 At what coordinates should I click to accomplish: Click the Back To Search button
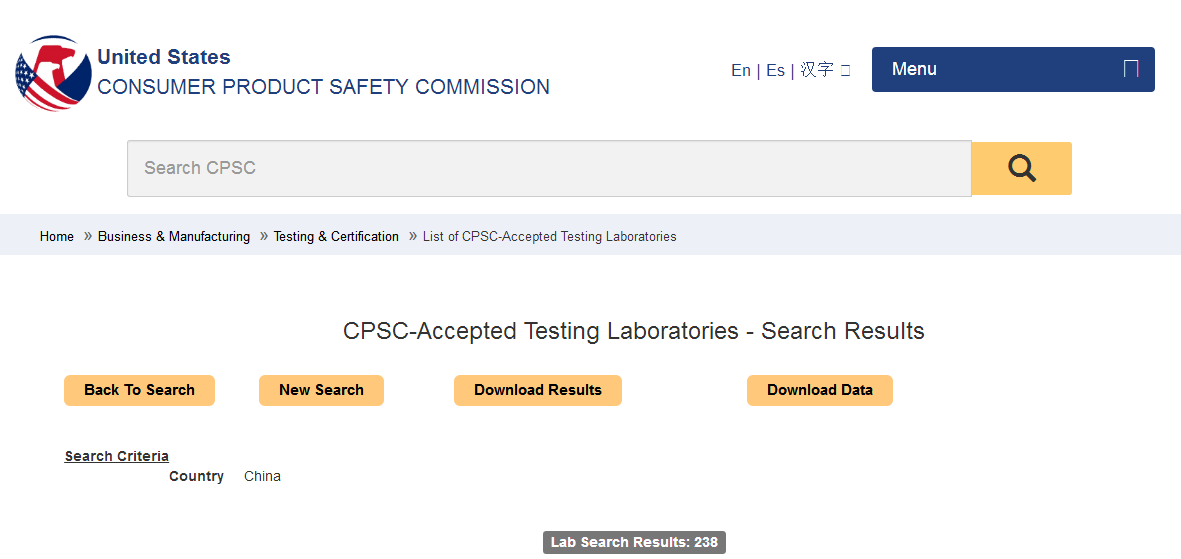pos(139,390)
